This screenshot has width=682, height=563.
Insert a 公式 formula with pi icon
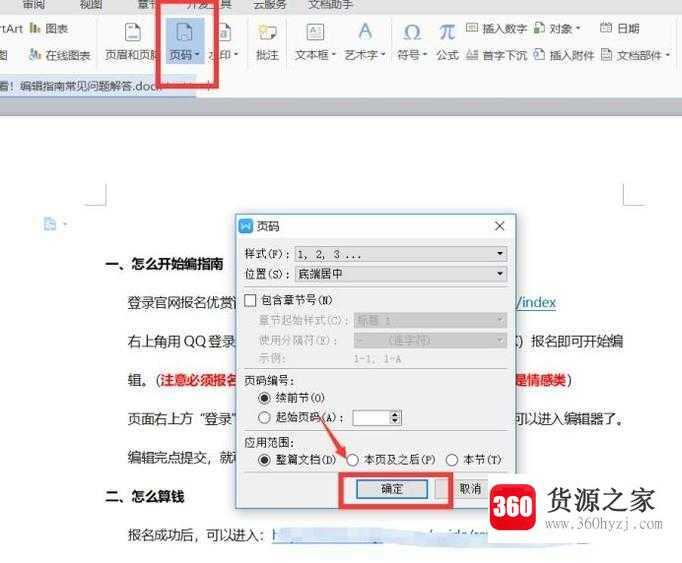pos(448,41)
